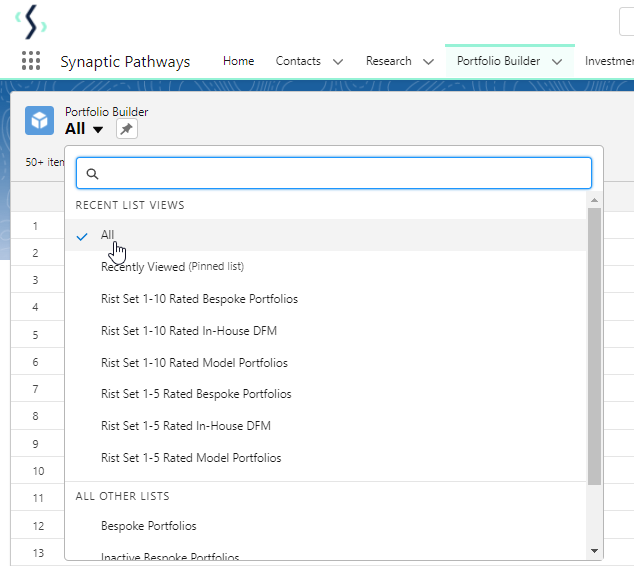Toggle the All list view dropdown arrow
The width and height of the screenshot is (634, 566).
click(x=98, y=130)
